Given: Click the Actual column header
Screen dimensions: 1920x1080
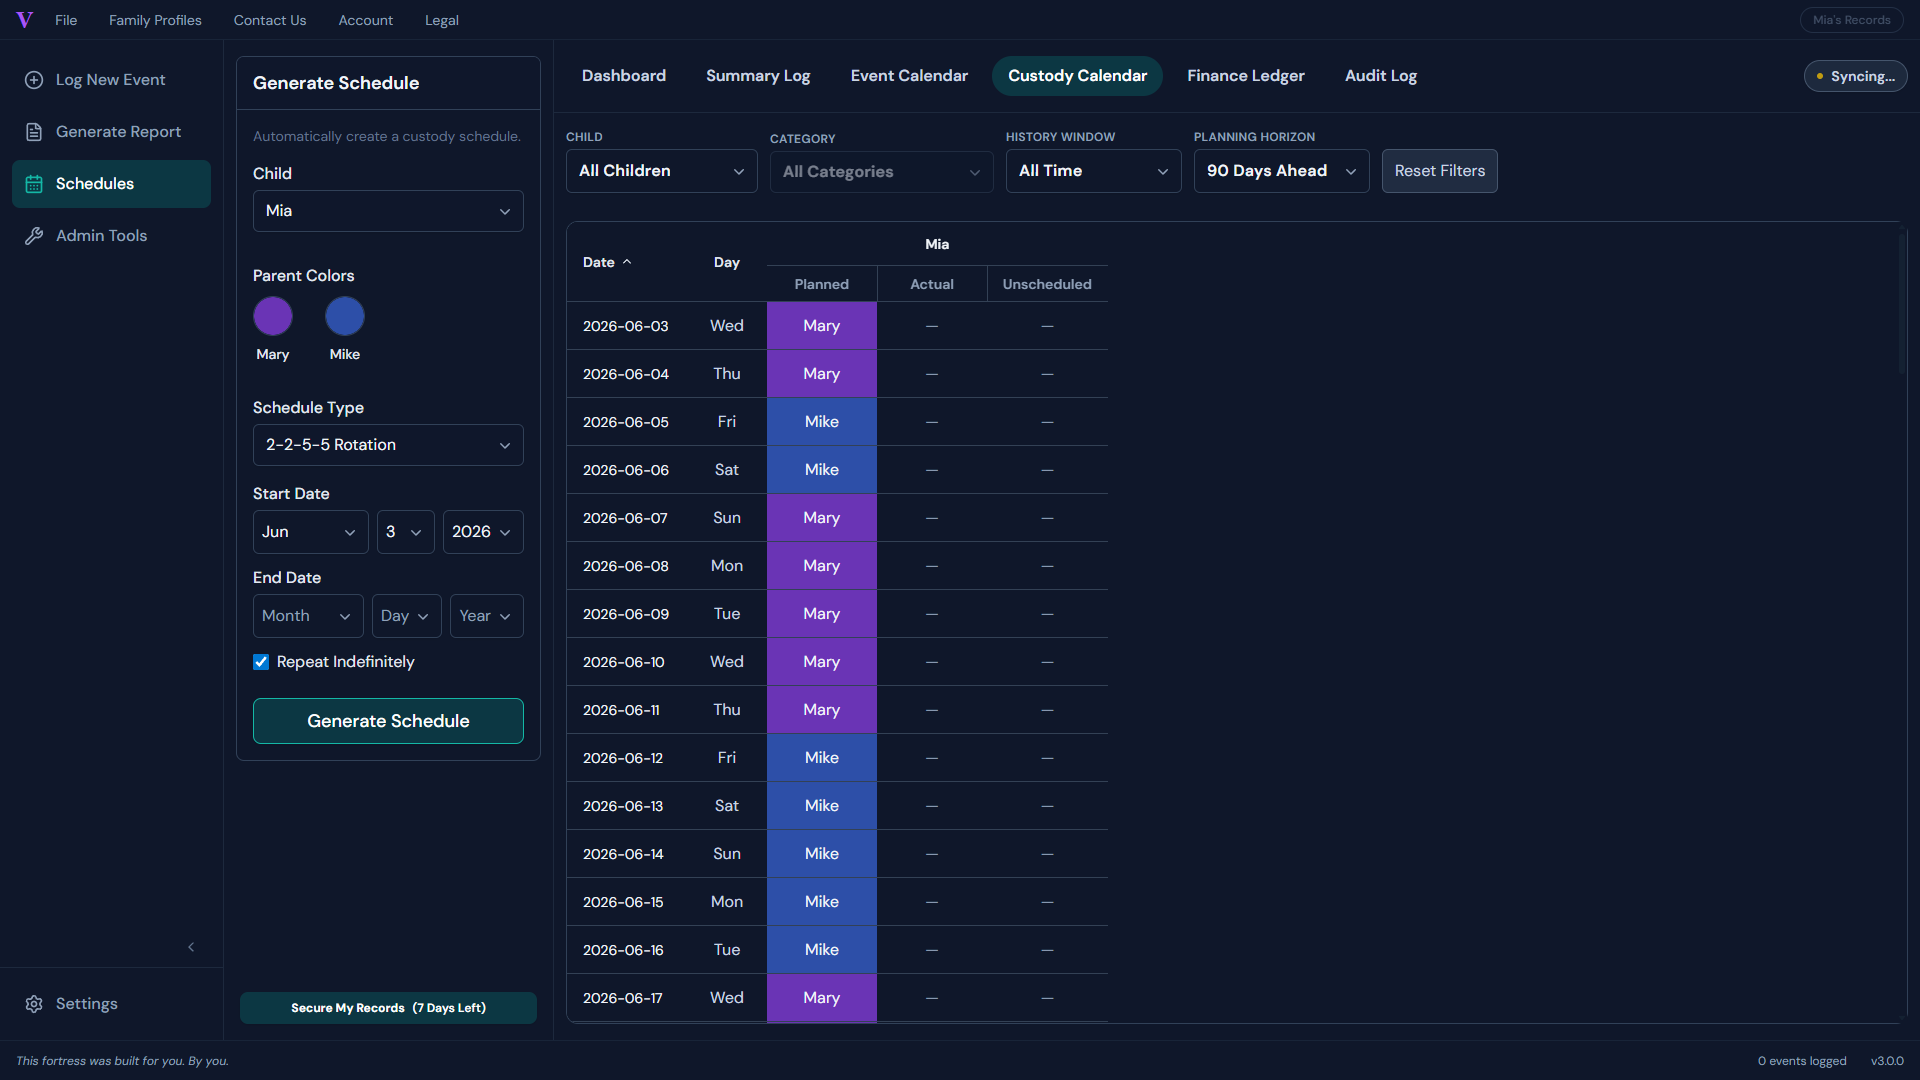Looking at the screenshot, I should [x=932, y=284].
